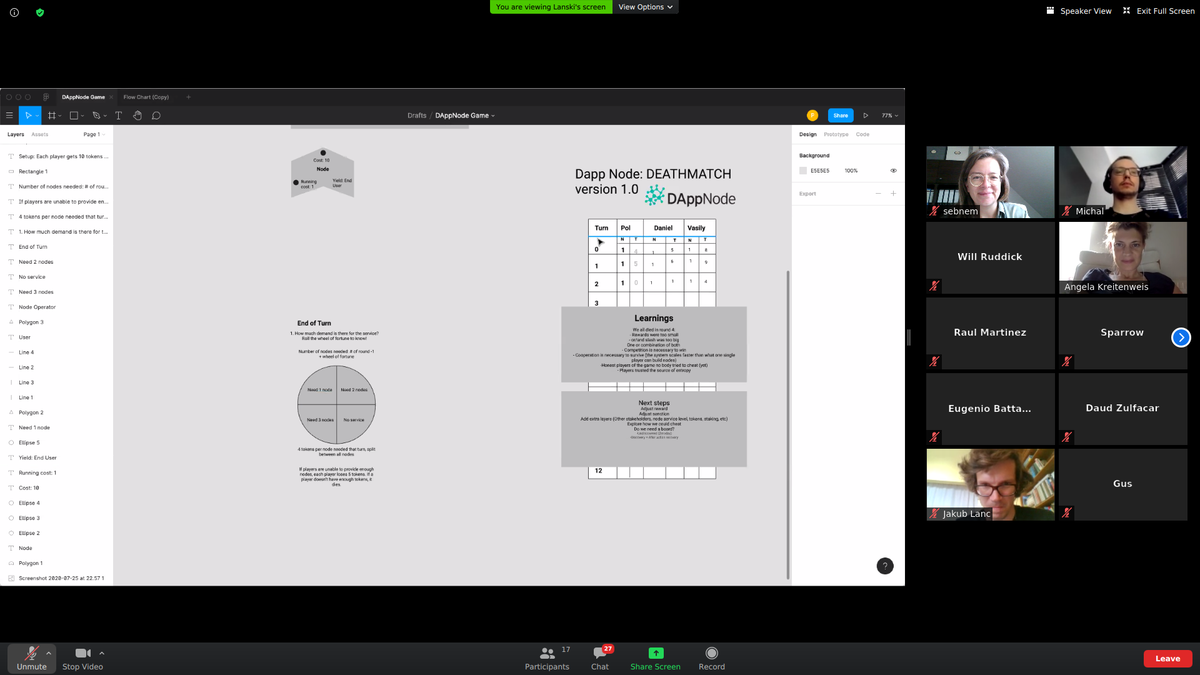This screenshot has width=1200, height=675.
Task: Expand the Pen tool dropdown arrow
Action: [106, 116]
